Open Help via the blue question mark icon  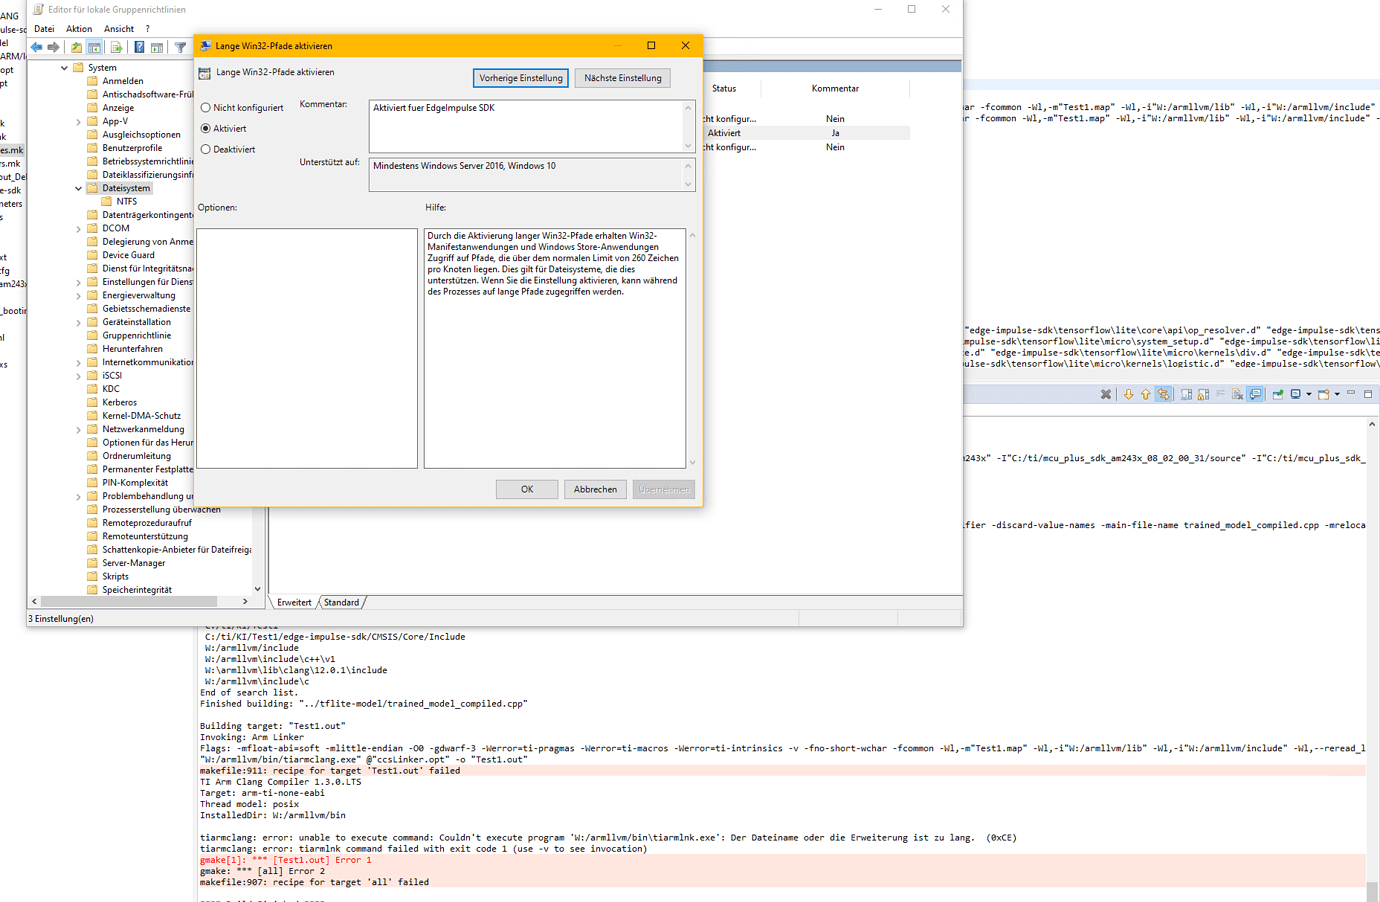[138, 46]
